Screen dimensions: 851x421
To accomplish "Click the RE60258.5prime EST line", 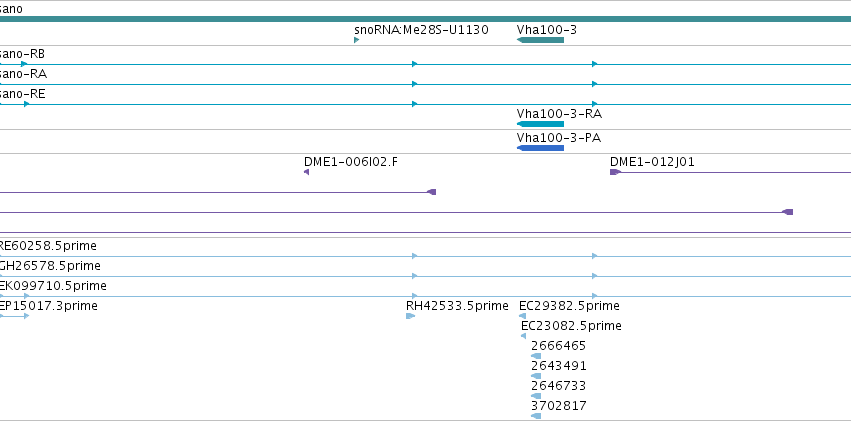I will [x=426, y=256].
